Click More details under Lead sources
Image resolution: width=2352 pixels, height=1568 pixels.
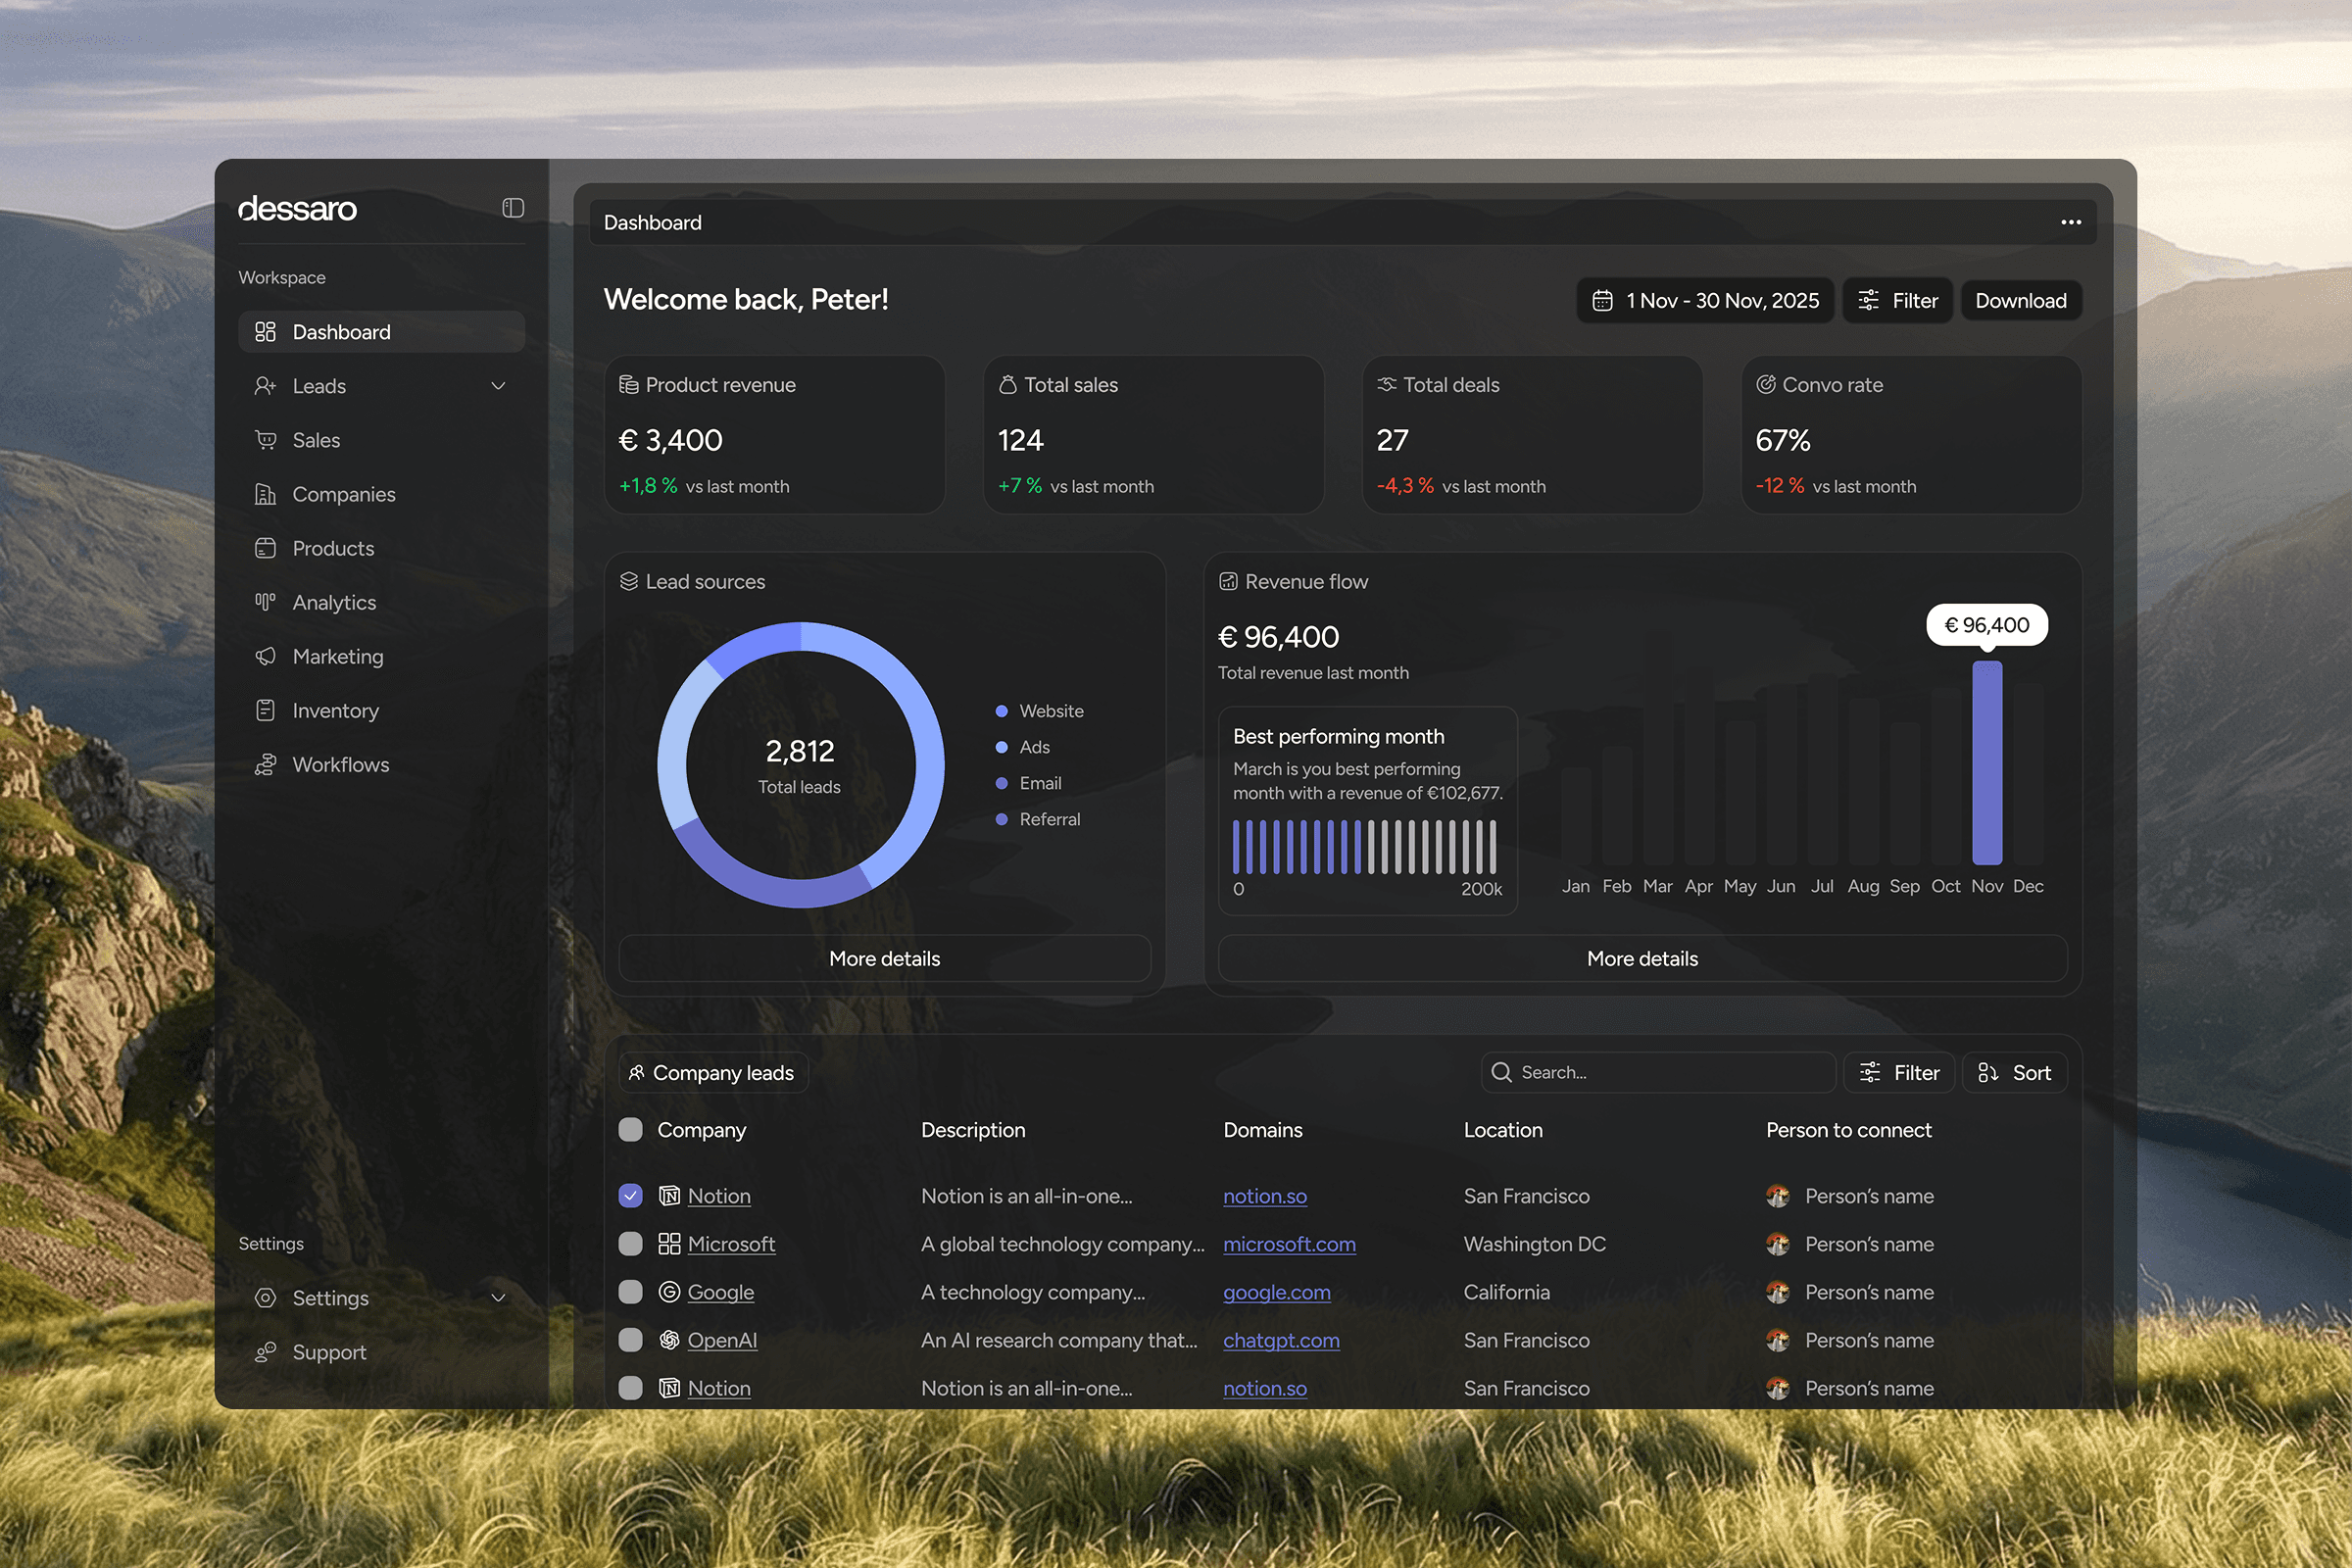(x=884, y=959)
